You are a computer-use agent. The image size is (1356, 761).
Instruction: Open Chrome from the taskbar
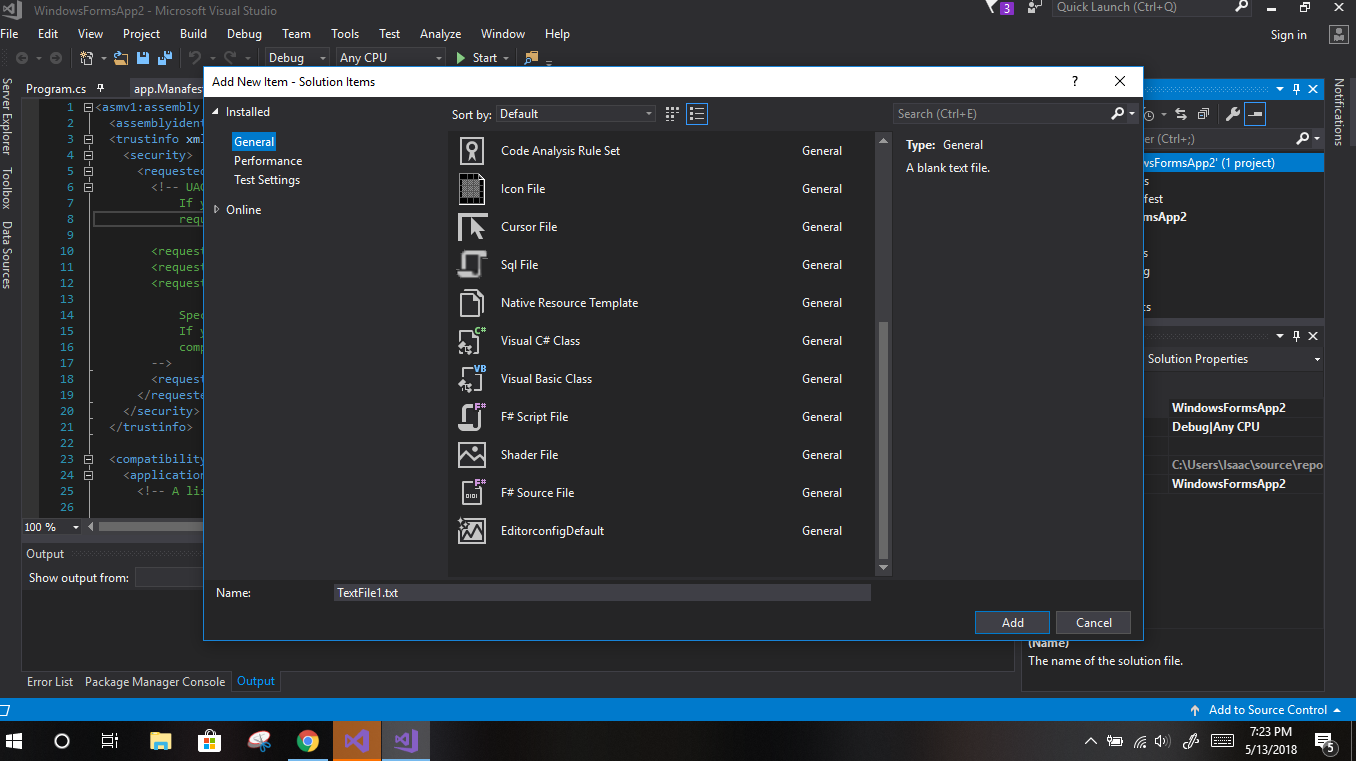point(308,741)
